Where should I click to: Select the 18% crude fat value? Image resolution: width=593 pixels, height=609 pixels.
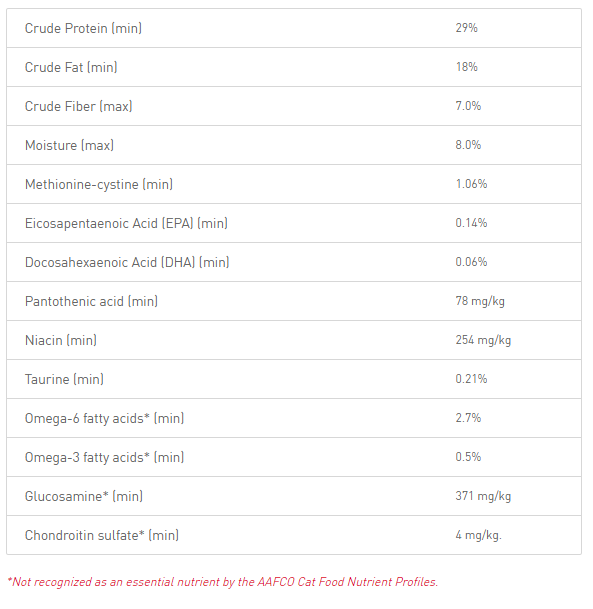[x=466, y=67]
